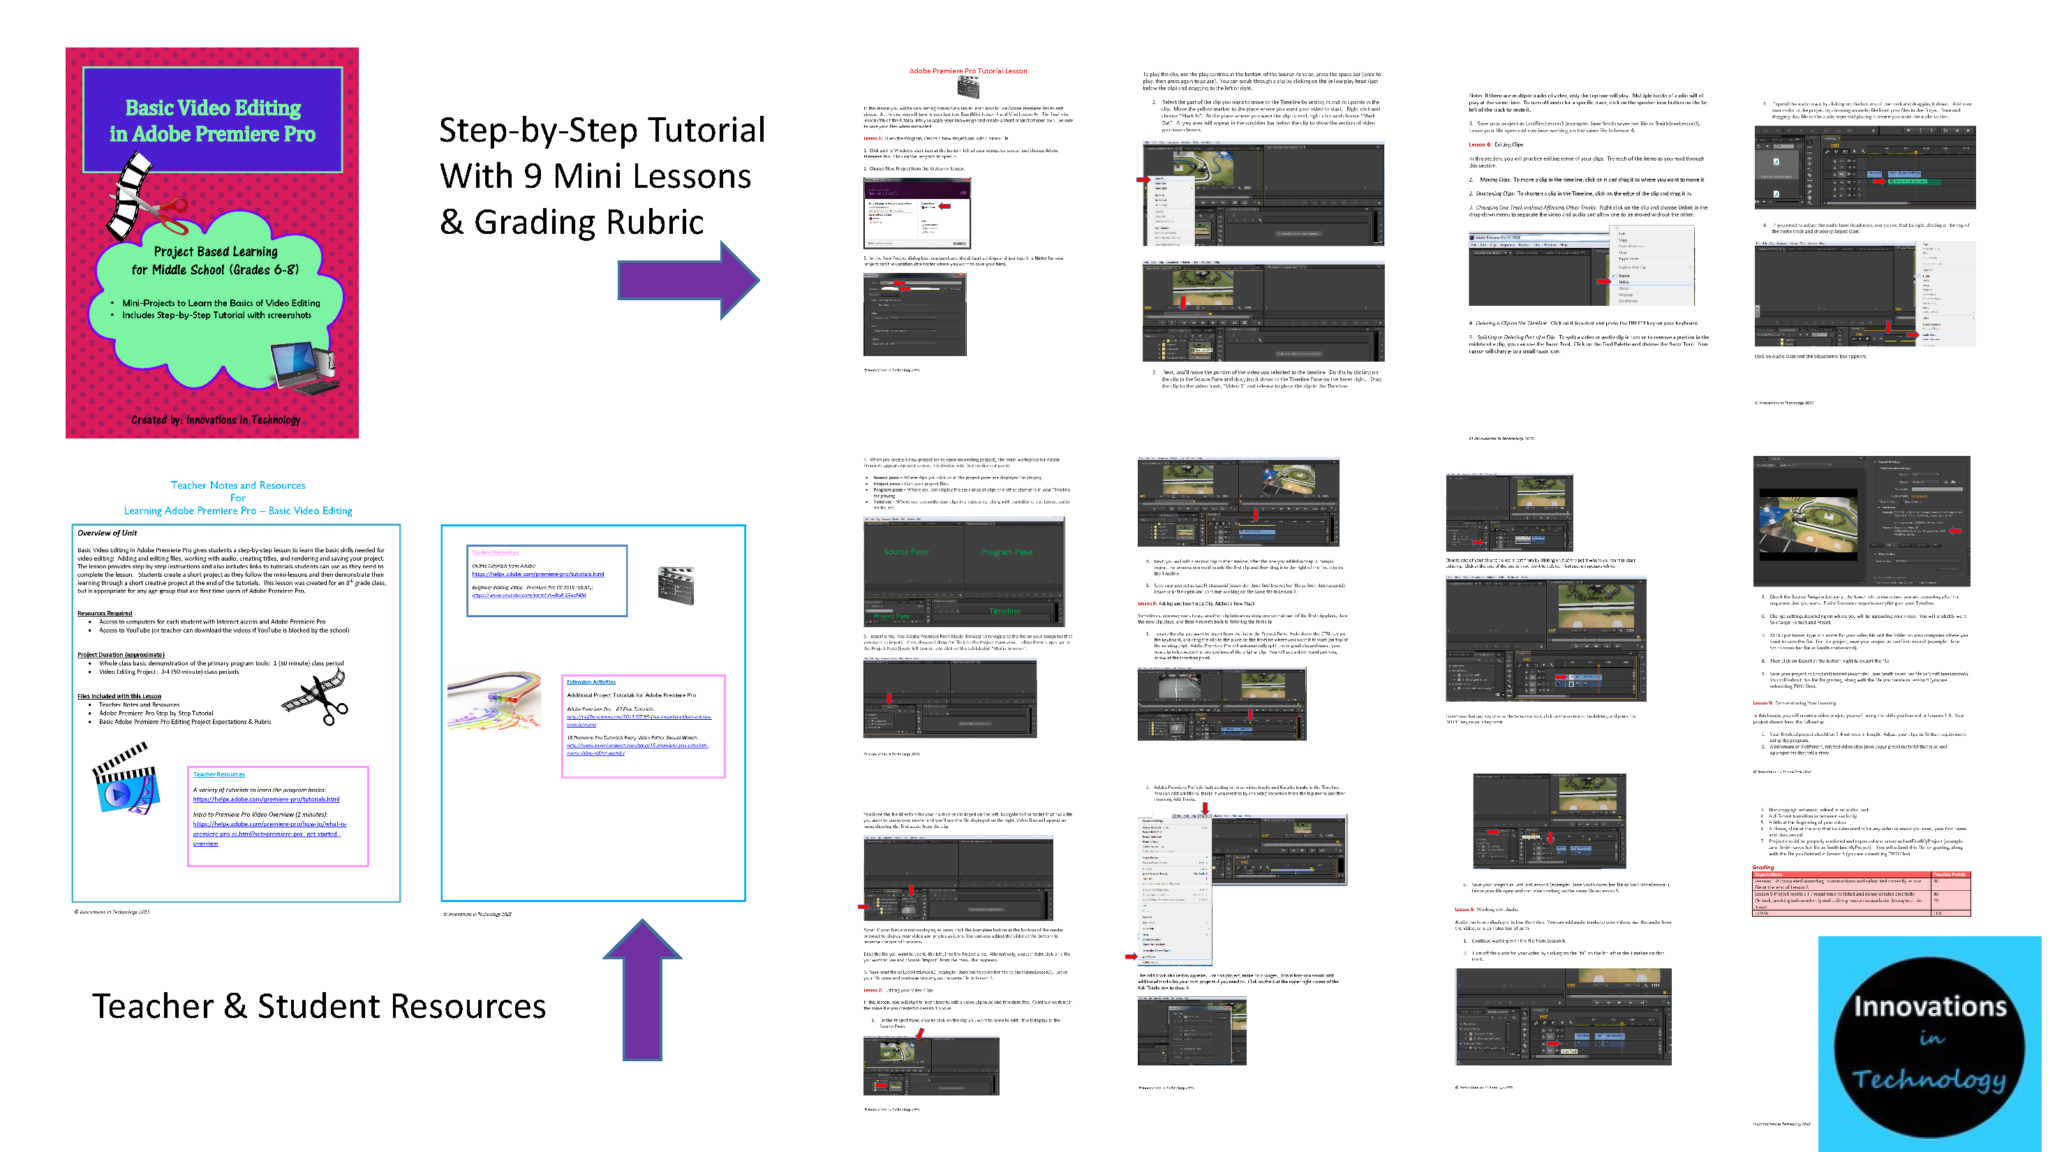The width and height of the screenshot is (2048, 1152).
Task: Click the Innovations in Technology circular logo
Action: pos(1930,1040)
